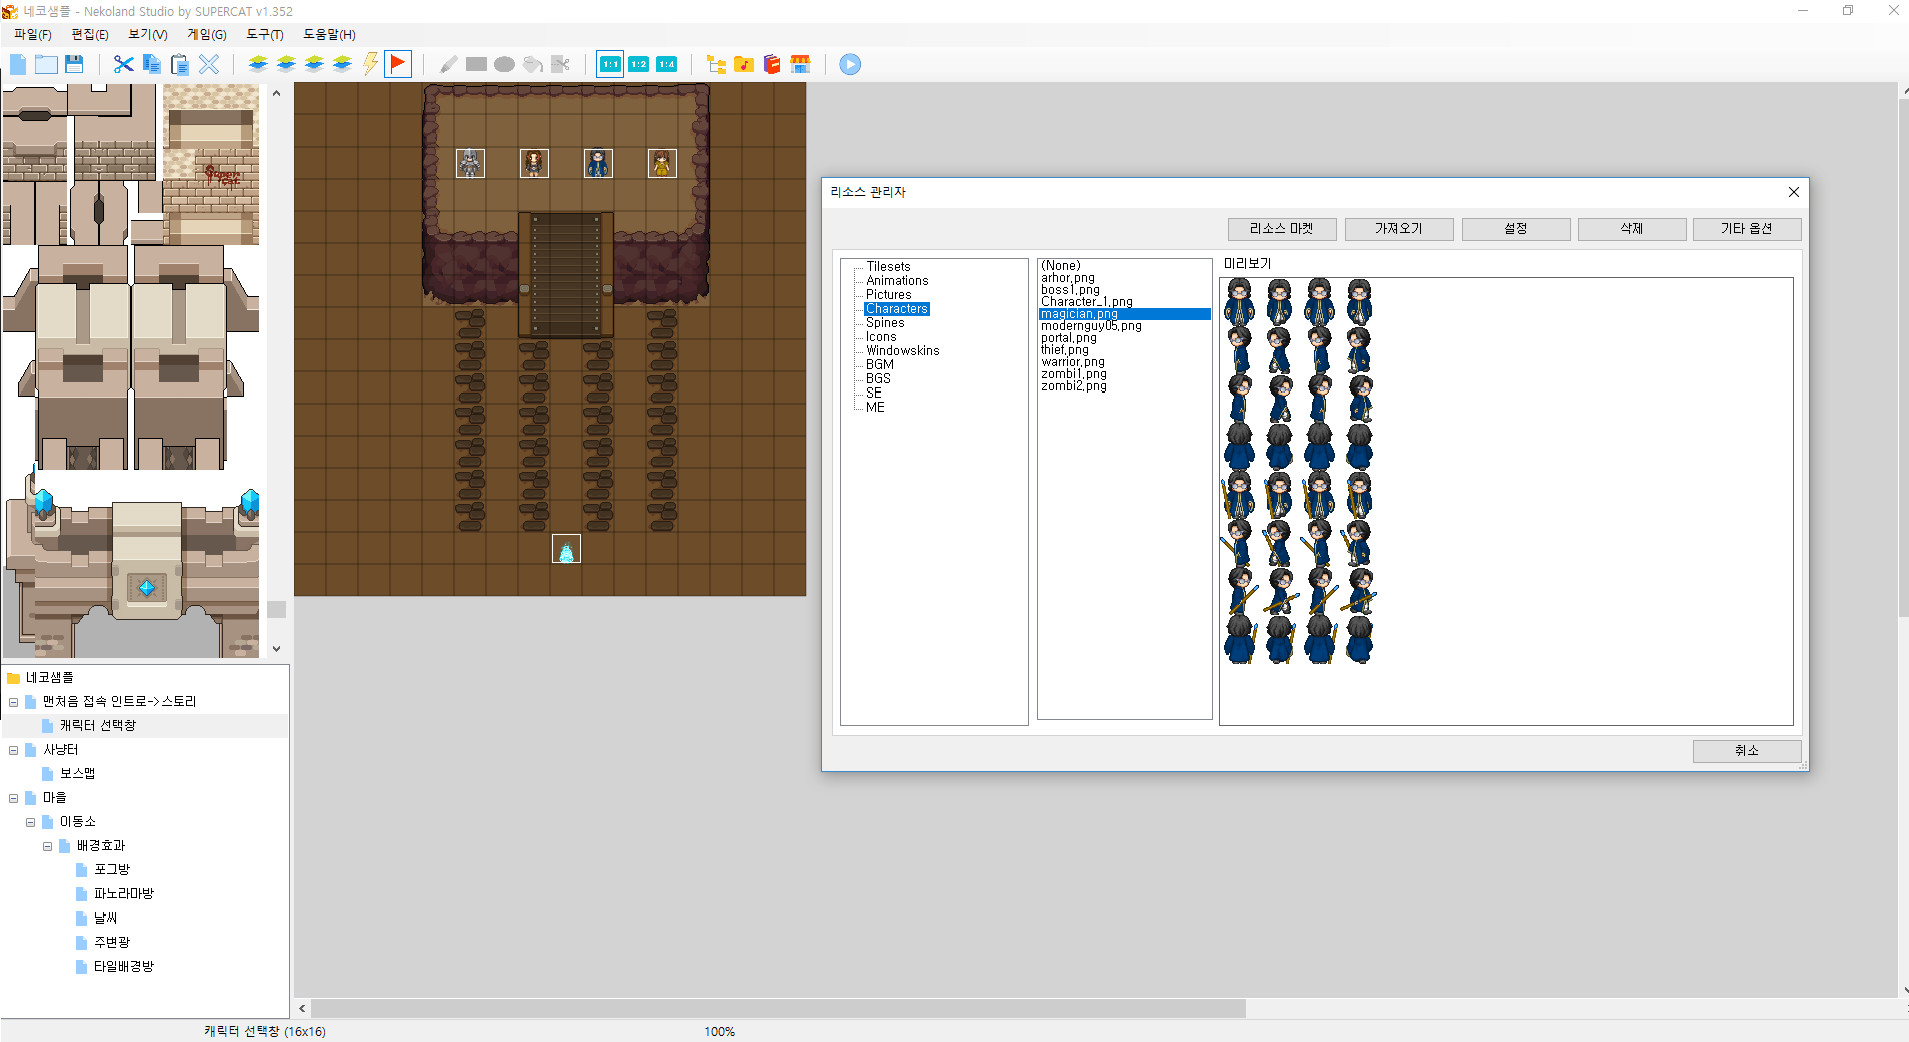
Task: Switch map zoom to 1:4
Action: (666, 64)
